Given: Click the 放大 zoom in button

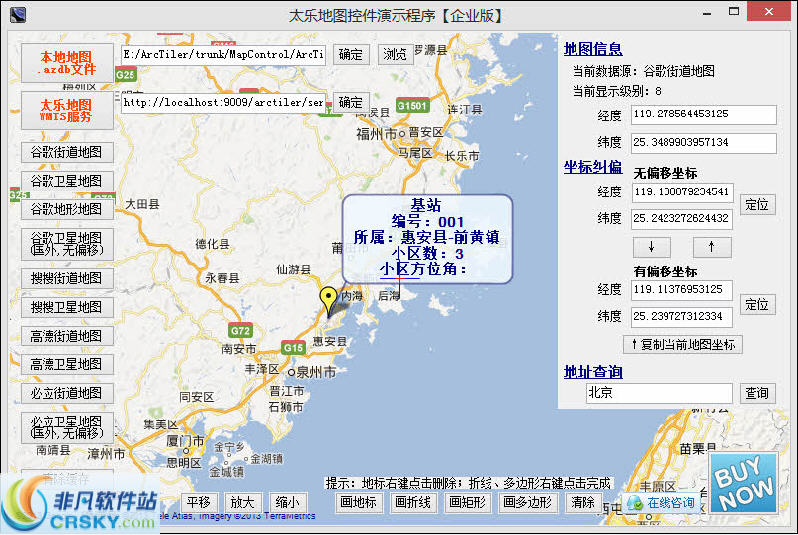Looking at the screenshot, I should 243,502.
